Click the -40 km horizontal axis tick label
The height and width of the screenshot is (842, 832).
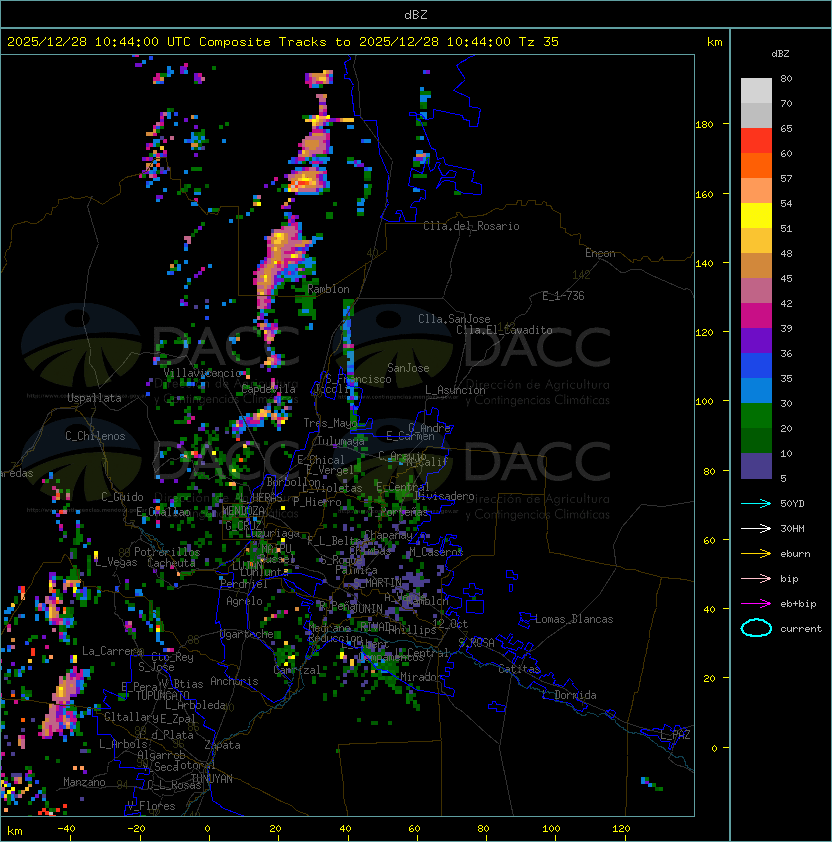point(66,829)
